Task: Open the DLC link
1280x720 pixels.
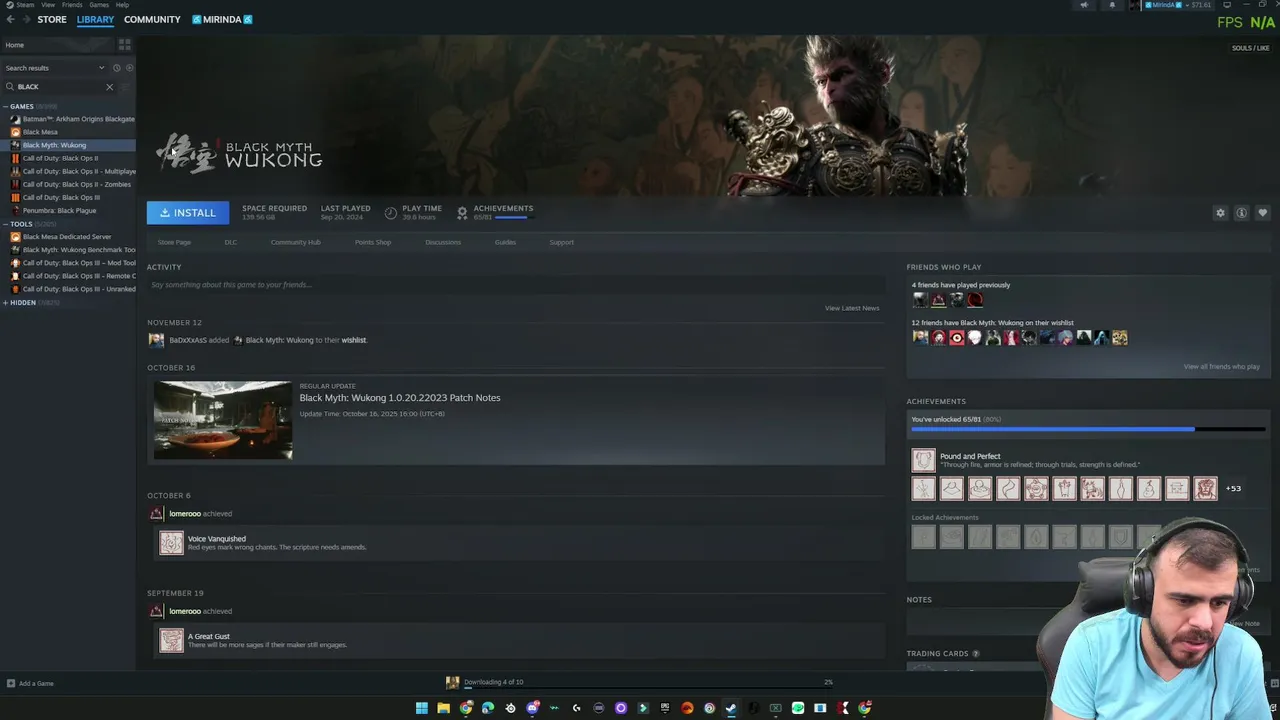Action: (231, 242)
